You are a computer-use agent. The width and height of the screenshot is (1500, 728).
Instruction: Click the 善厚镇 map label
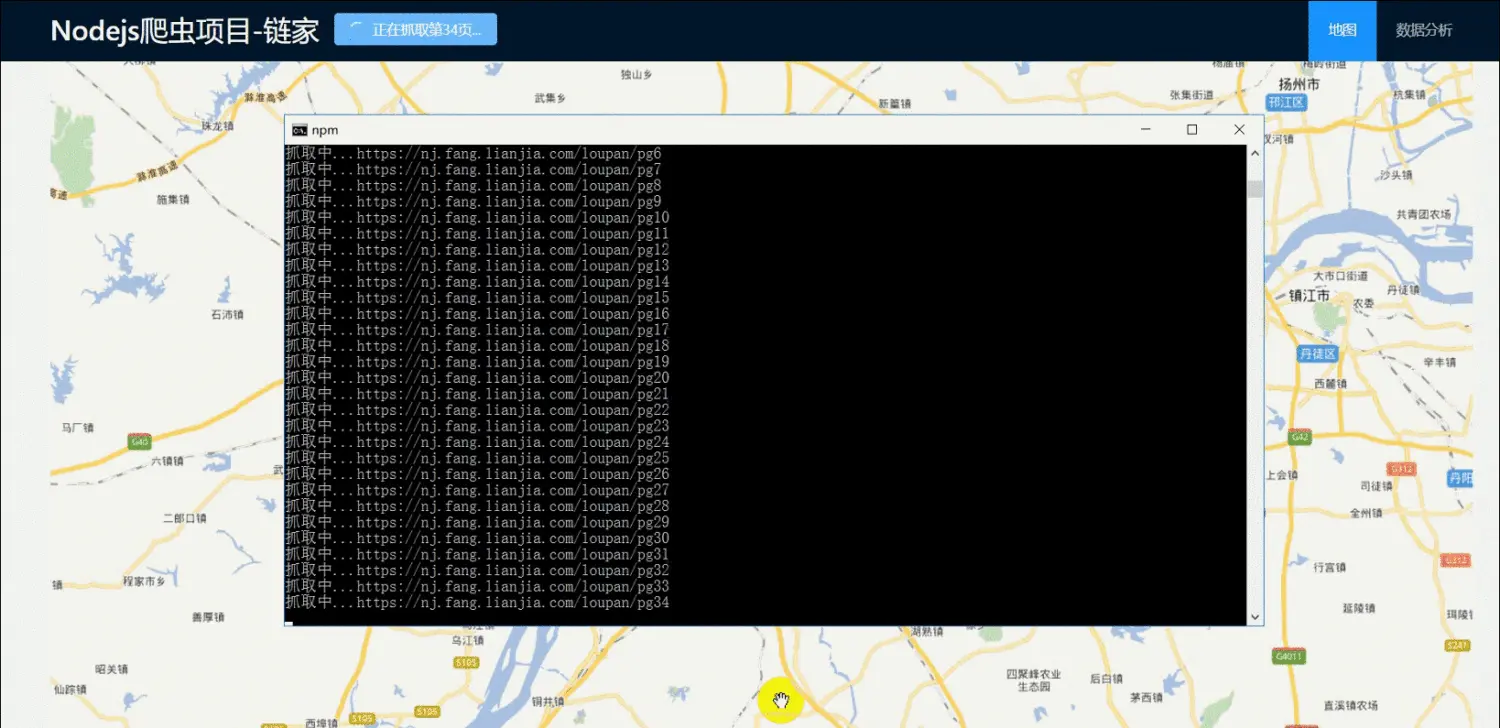coord(208,618)
